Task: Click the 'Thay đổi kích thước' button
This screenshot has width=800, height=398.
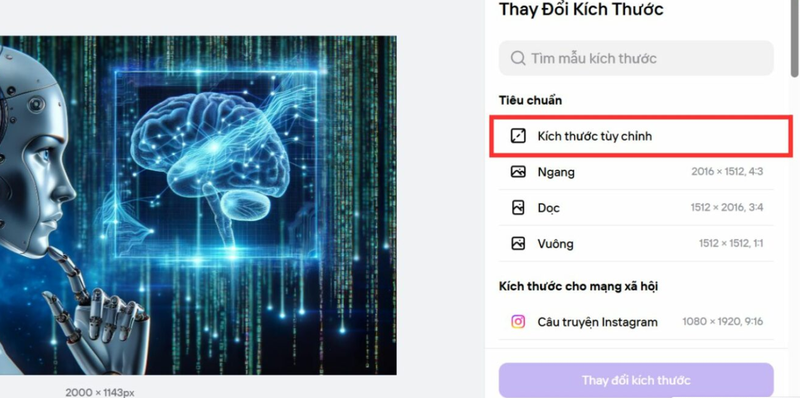Action: coord(636,380)
